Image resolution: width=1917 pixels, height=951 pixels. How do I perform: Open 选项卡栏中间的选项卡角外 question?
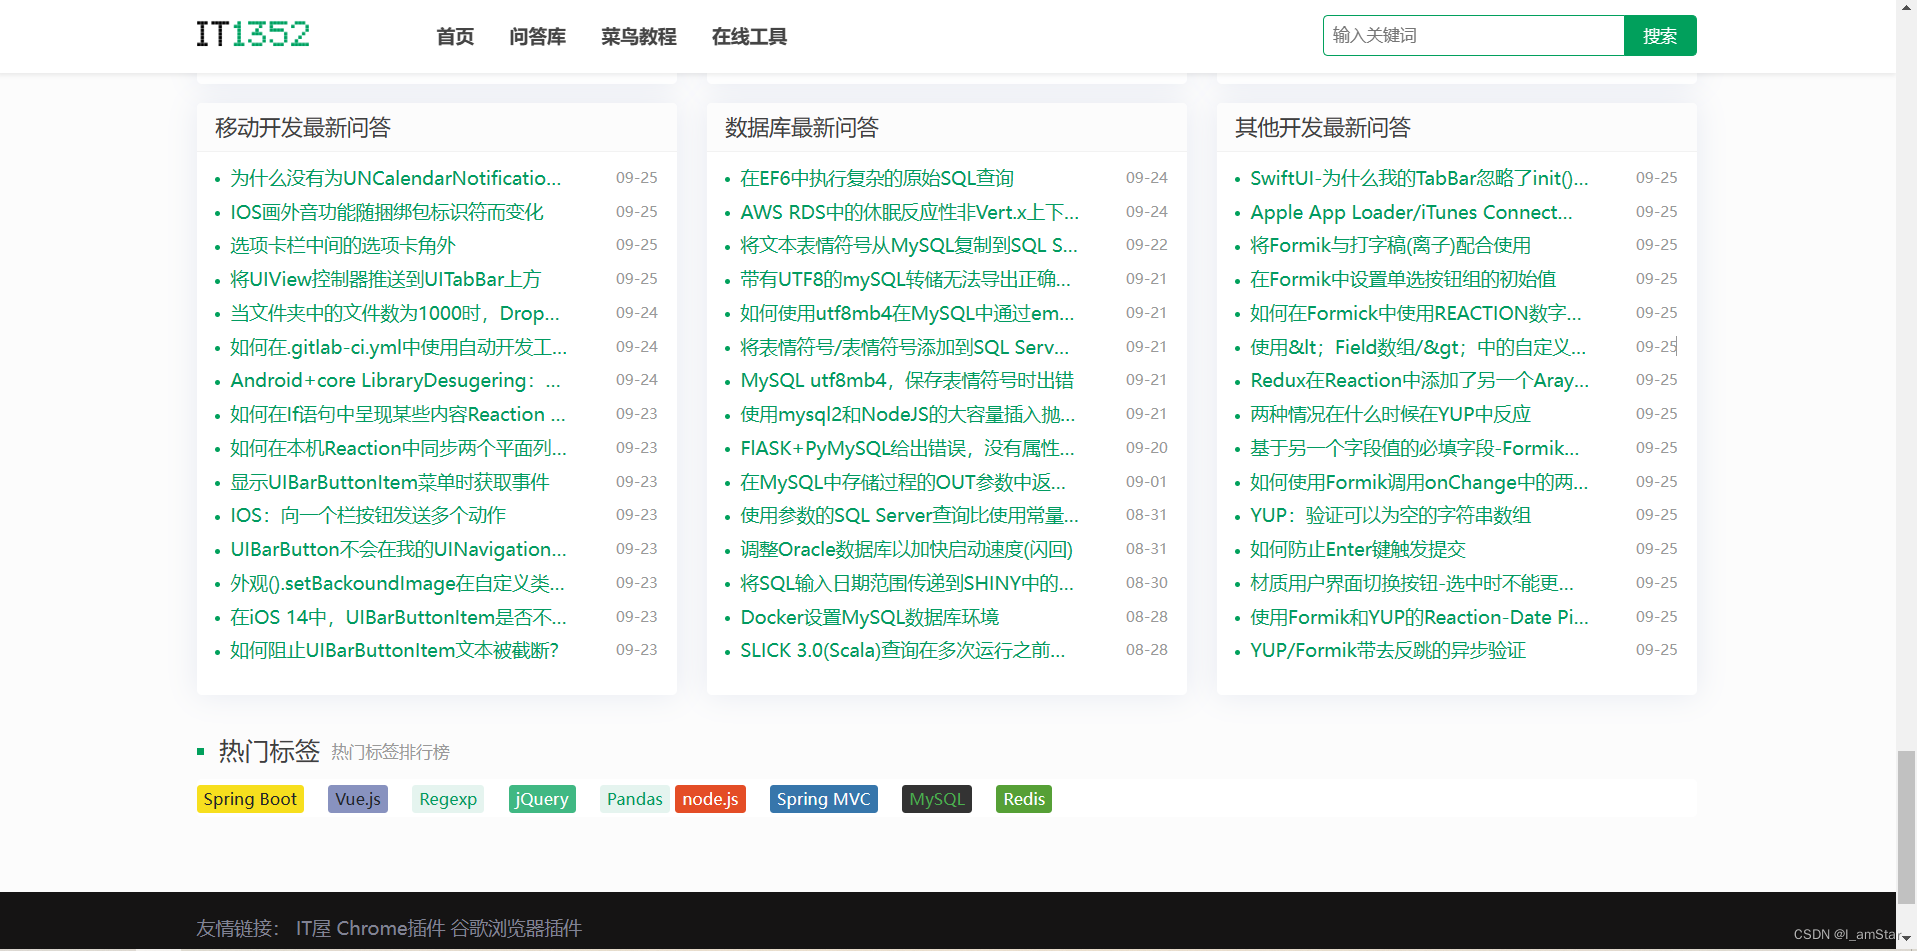click(343, 245)
